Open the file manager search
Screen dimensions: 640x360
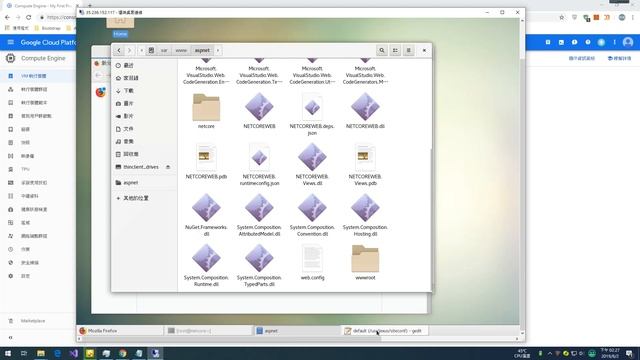[382, 50]
